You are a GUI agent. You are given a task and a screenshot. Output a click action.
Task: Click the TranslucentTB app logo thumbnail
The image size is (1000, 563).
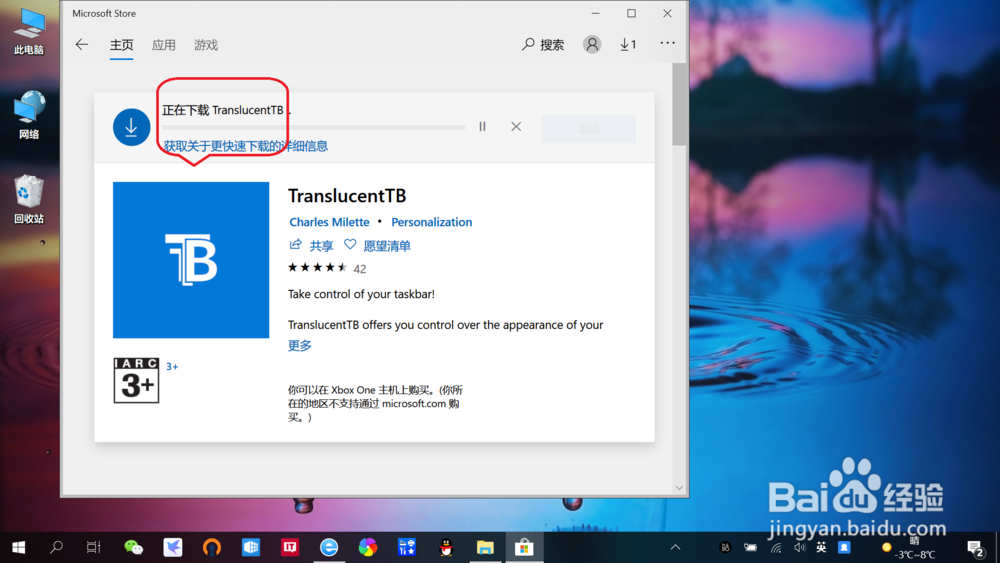pyautogui.click(x=191, y=260)
